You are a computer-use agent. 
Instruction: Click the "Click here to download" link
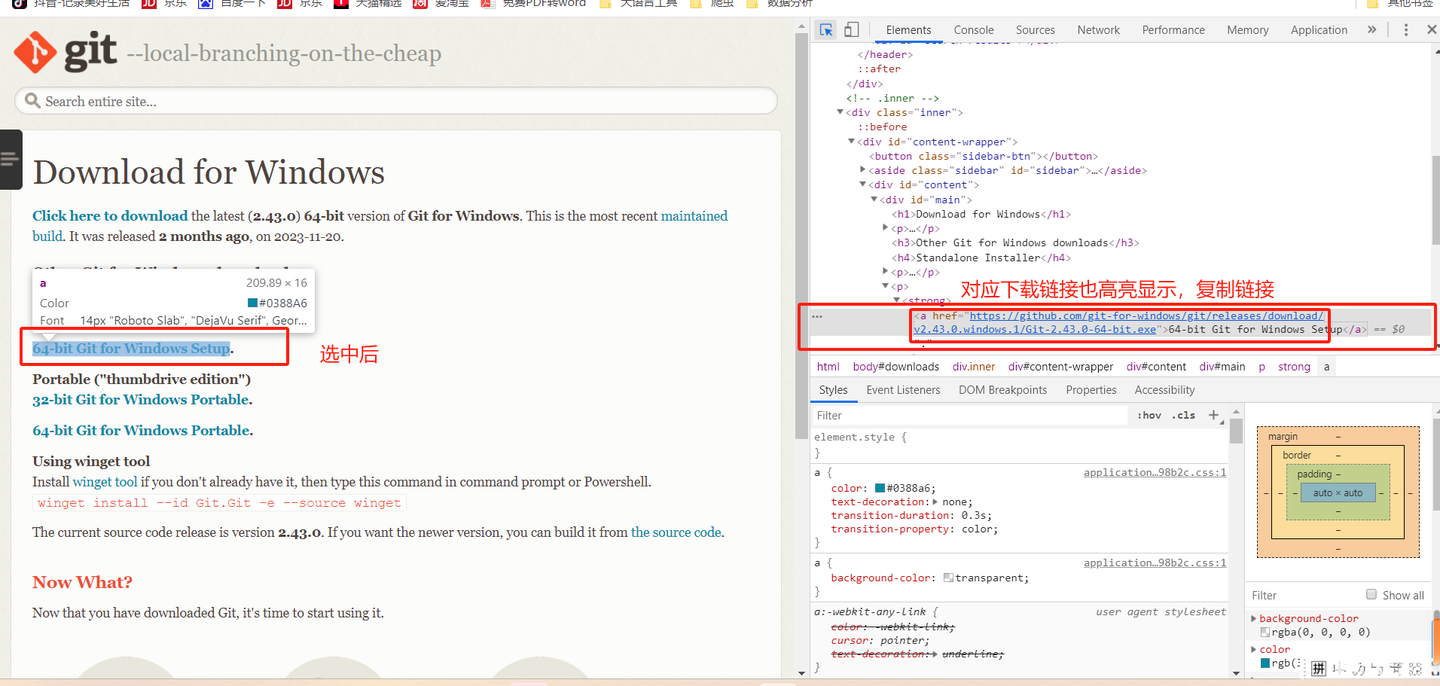pyautogui.click(x=110, y=216)
